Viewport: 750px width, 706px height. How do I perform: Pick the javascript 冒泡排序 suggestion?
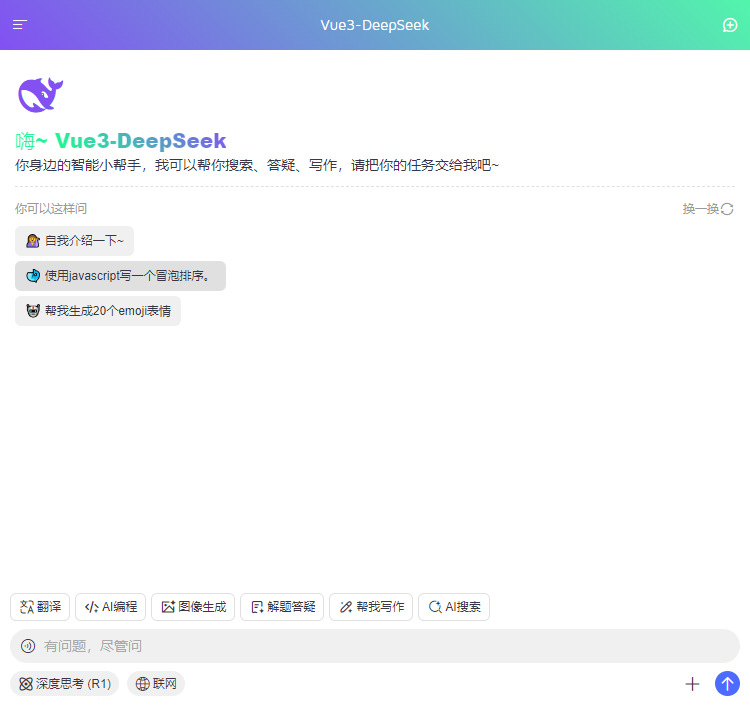(120, 276)
